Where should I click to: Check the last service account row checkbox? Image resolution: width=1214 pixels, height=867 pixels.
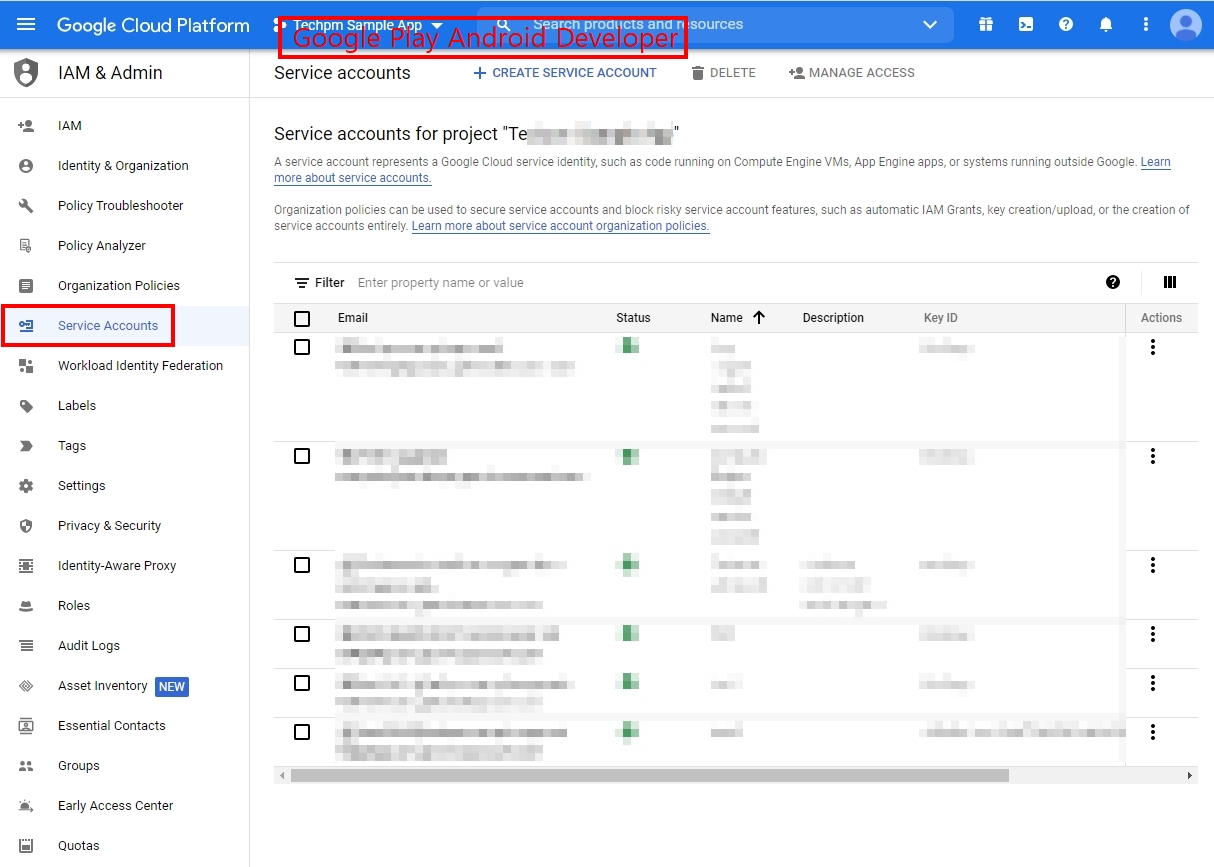[302, 732]
